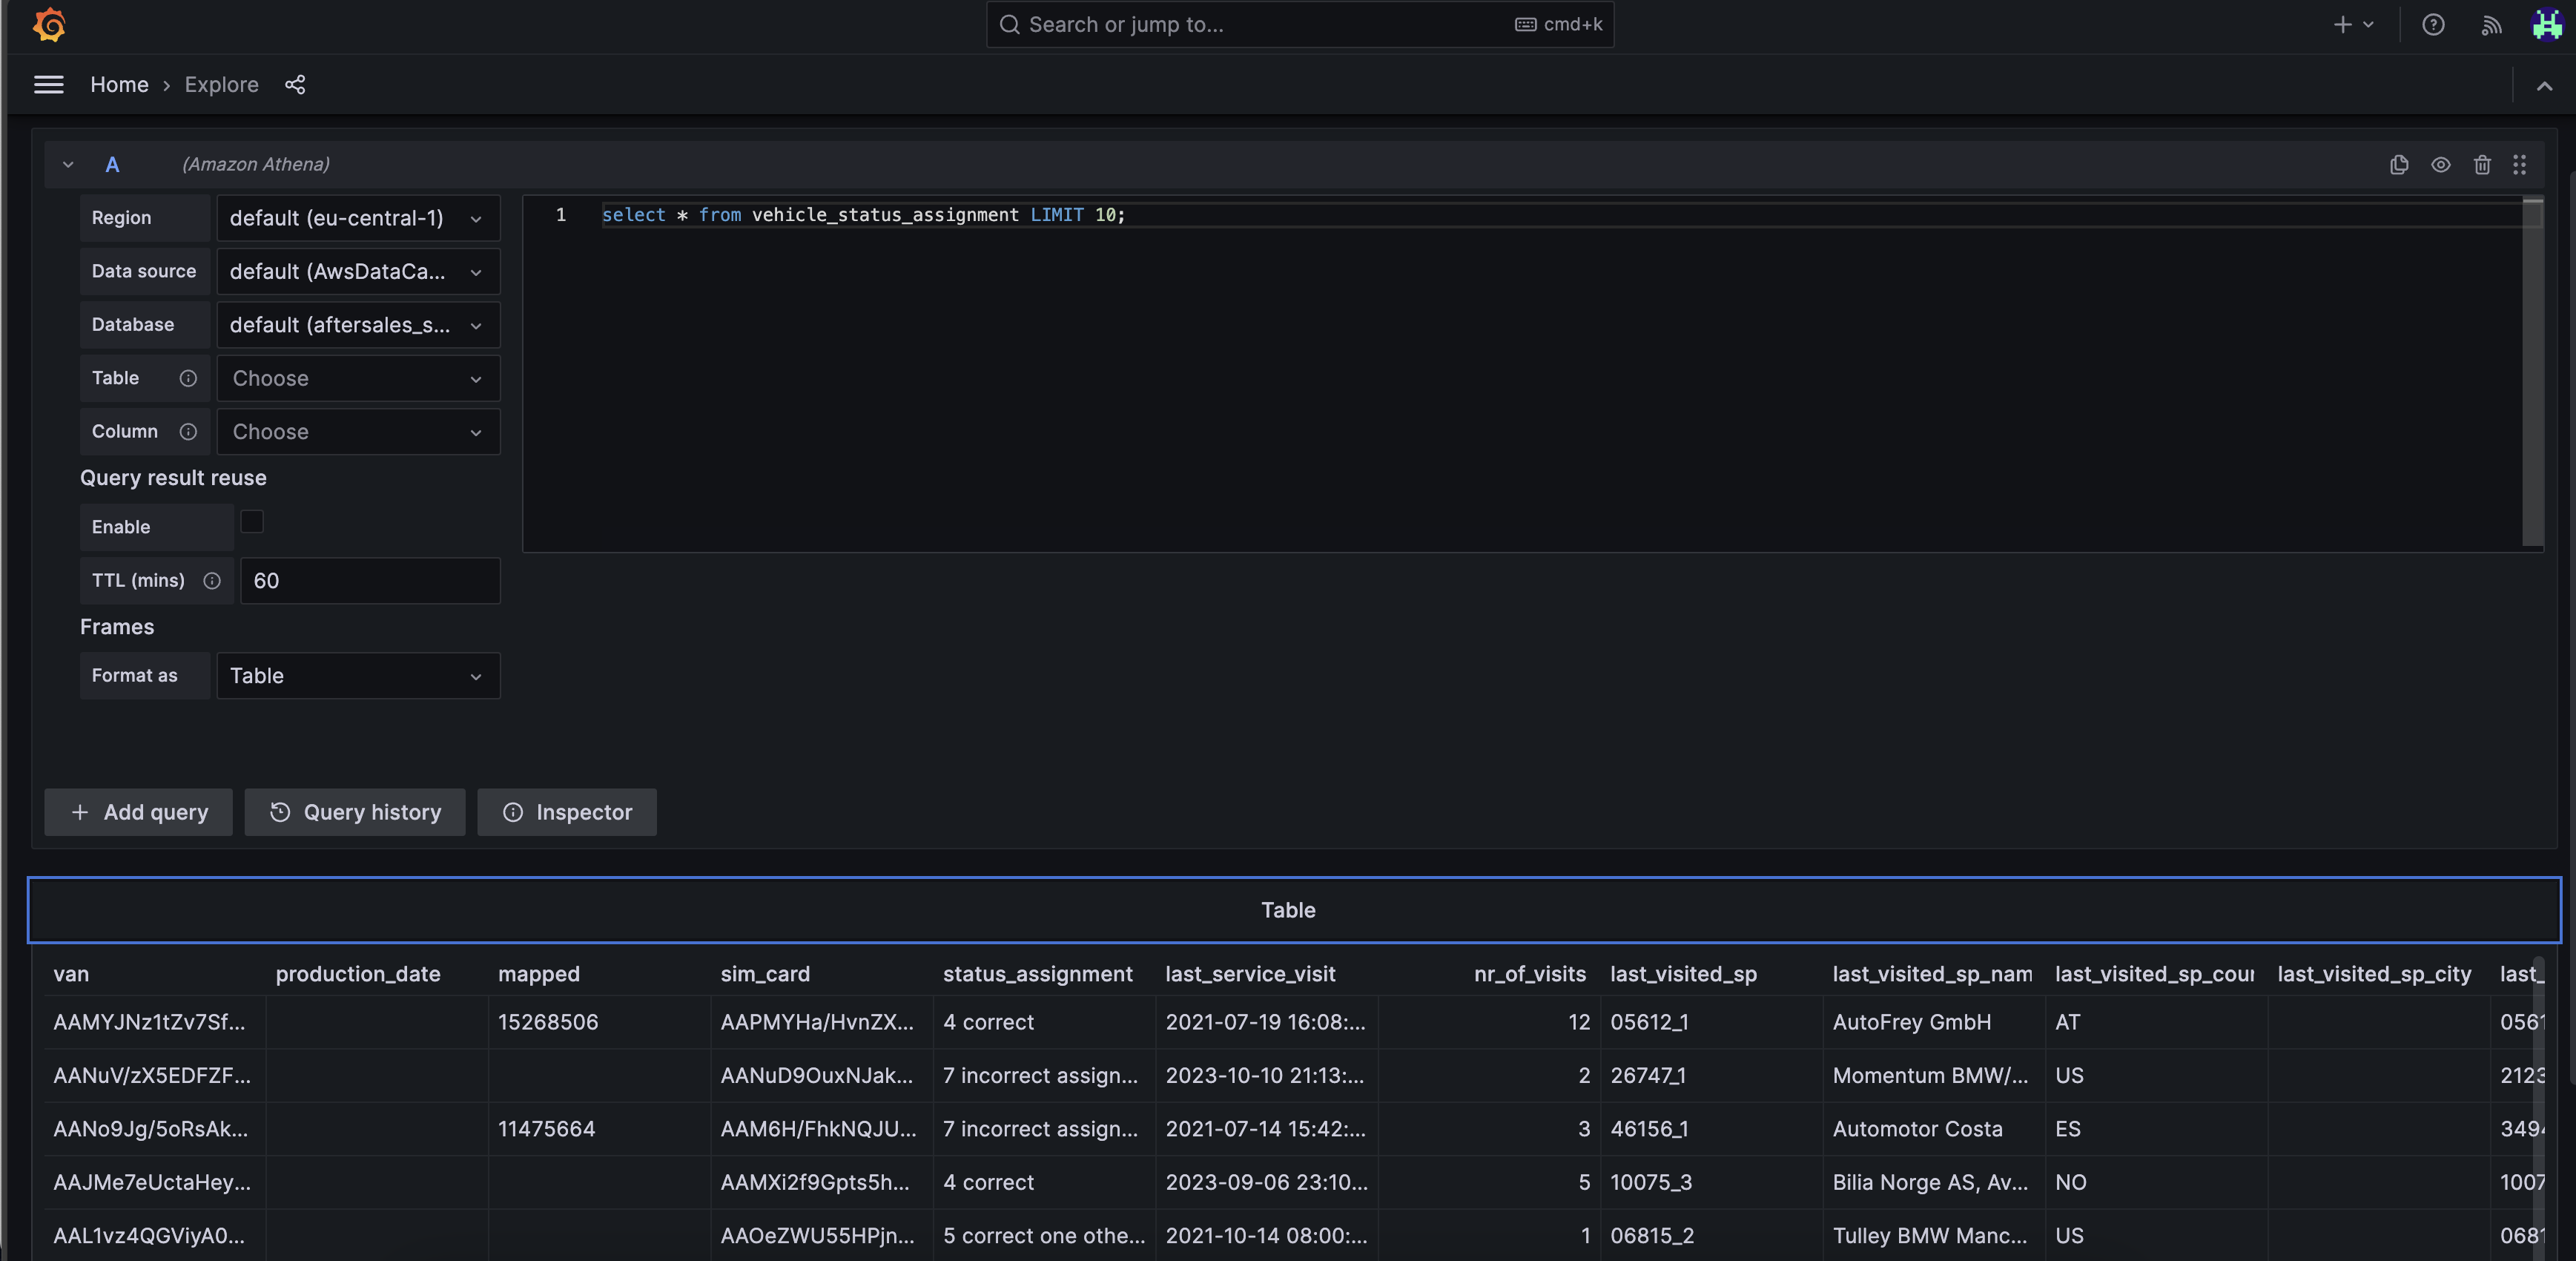Sort by last_visited_sp_city column header
The width and height of the screenshot is (2576, 1261).
[x=2374, y=974]
